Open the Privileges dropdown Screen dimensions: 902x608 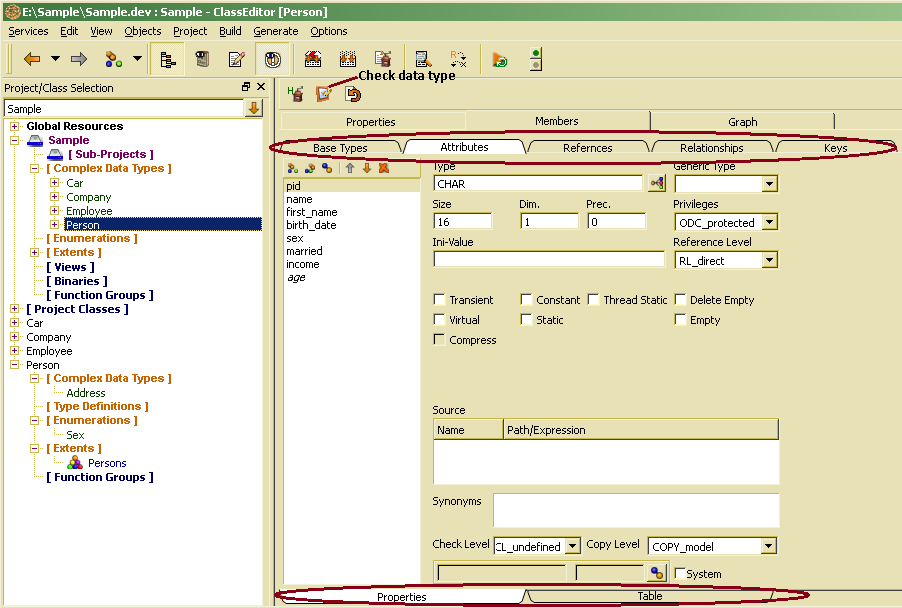pyautogui.click(x=768, y=222)
